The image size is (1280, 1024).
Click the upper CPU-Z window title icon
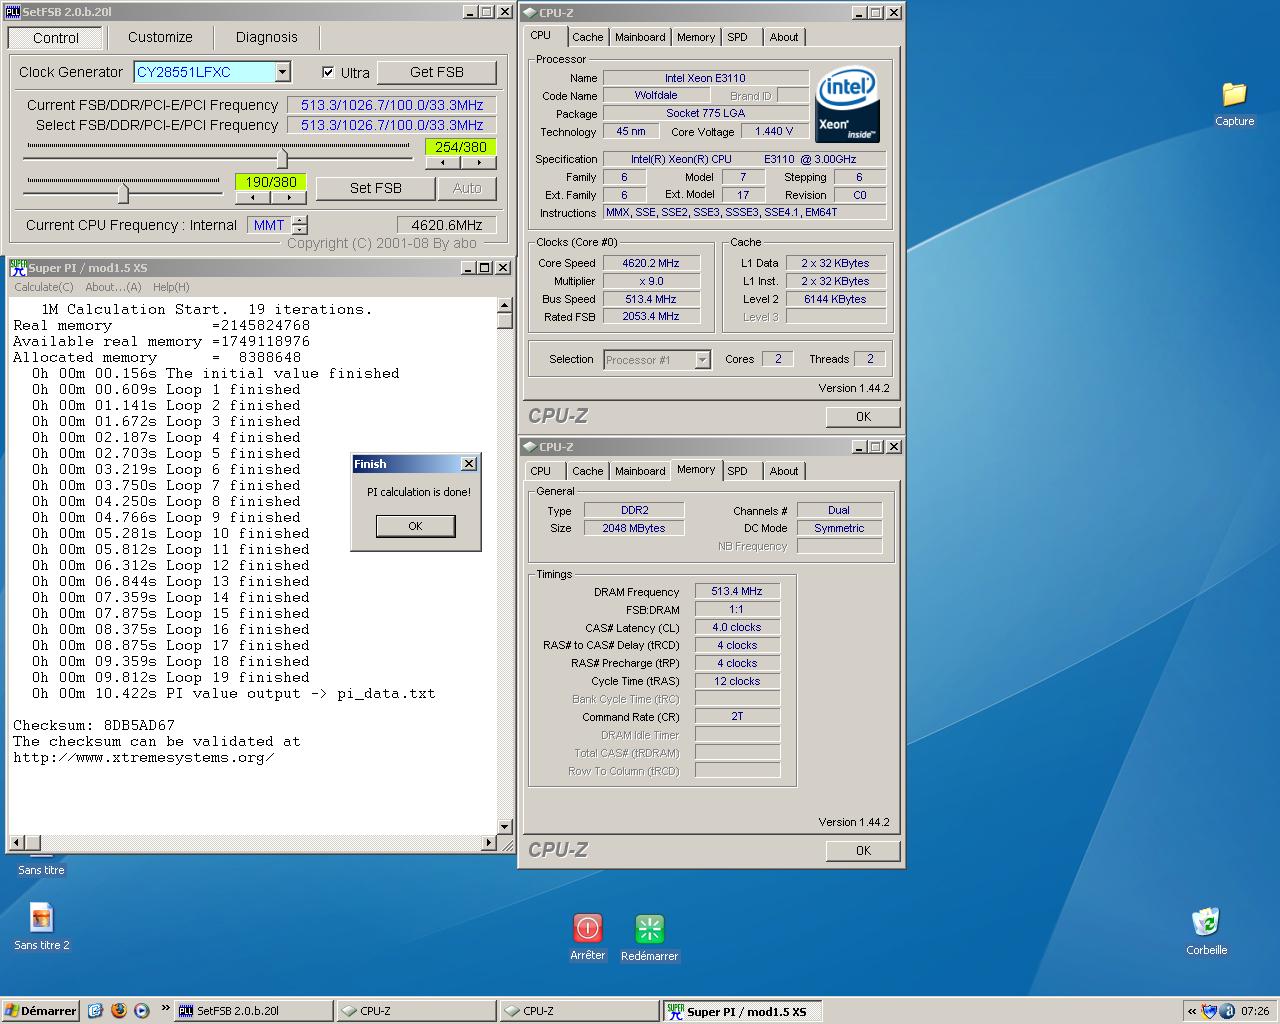tap(529, 12)
